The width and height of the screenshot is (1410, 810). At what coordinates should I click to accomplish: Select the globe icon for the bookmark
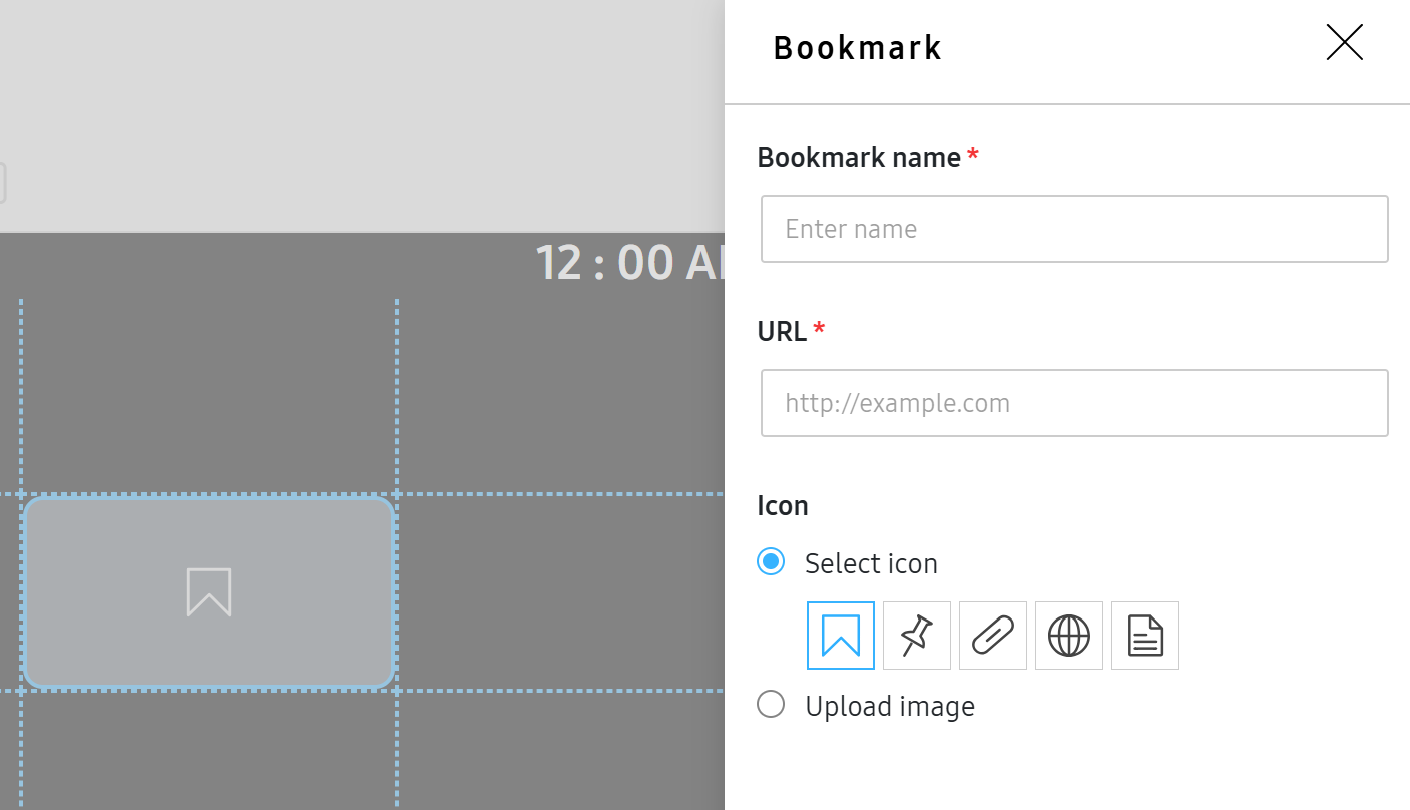click(x=1068, y=635)
